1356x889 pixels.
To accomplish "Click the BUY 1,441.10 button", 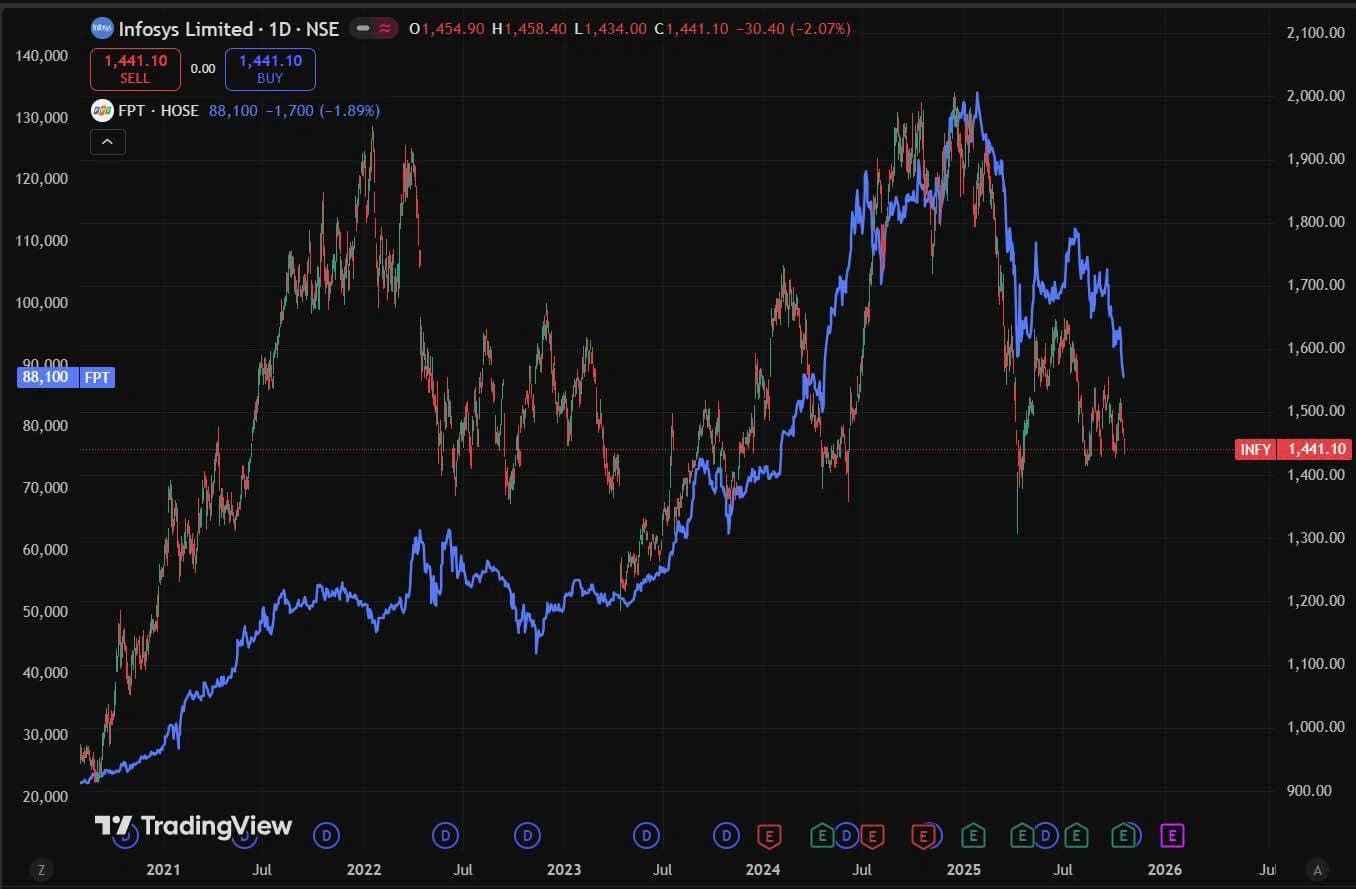I will [x=270, y=70].
